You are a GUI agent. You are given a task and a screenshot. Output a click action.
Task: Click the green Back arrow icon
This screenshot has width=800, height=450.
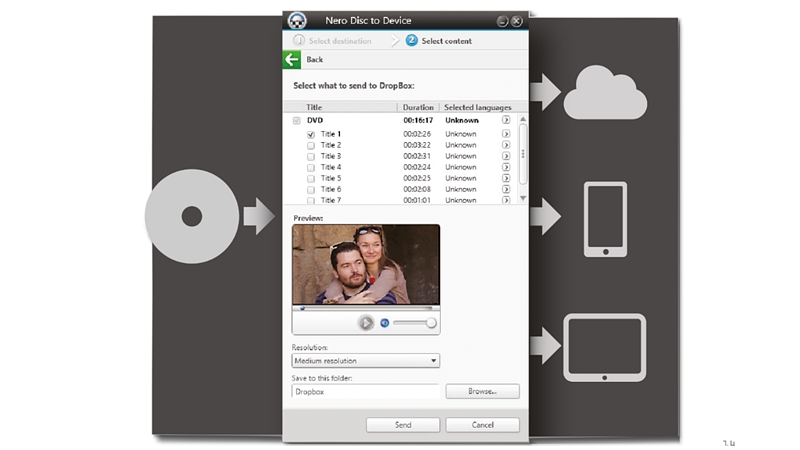coord(292,60)
